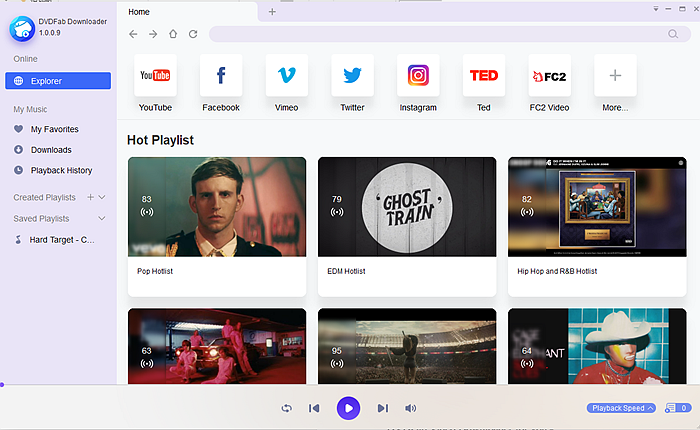Open the Instagram site shortcut
Viewport: 700px width, 430px height.
point(418,76)
